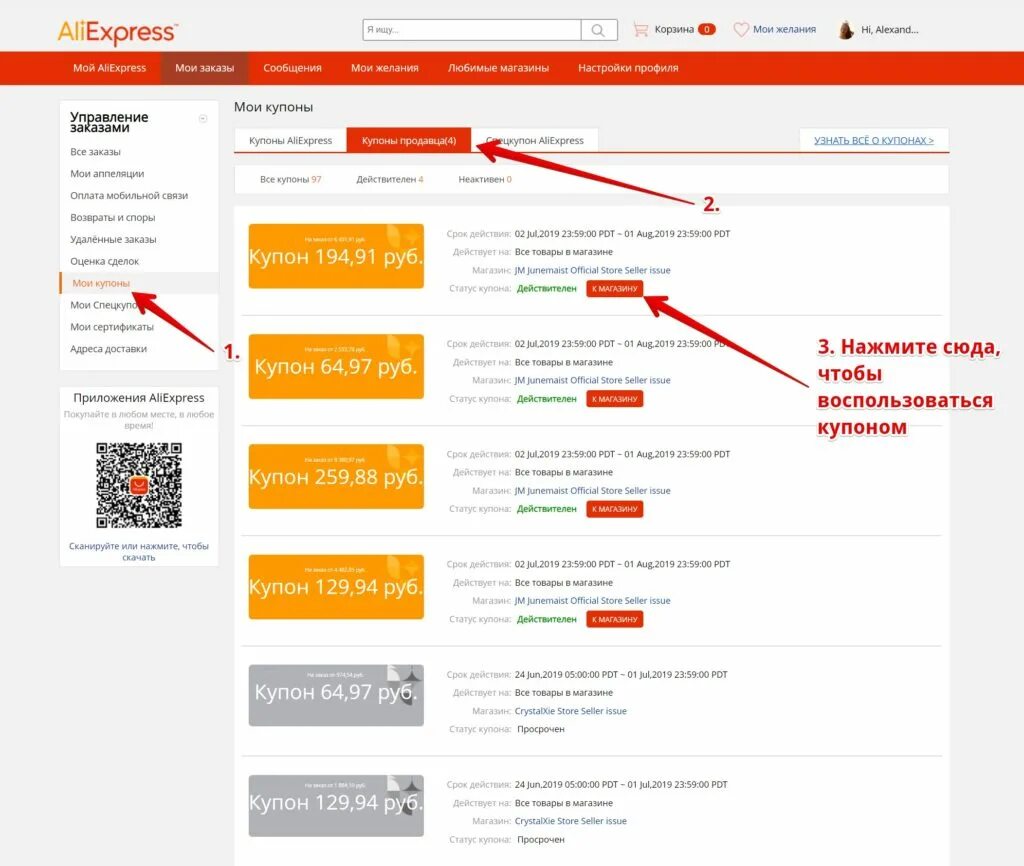Screen dimensions: 1024x866
Task: Open Мои апелляции in sidebar
Action: 107,174
